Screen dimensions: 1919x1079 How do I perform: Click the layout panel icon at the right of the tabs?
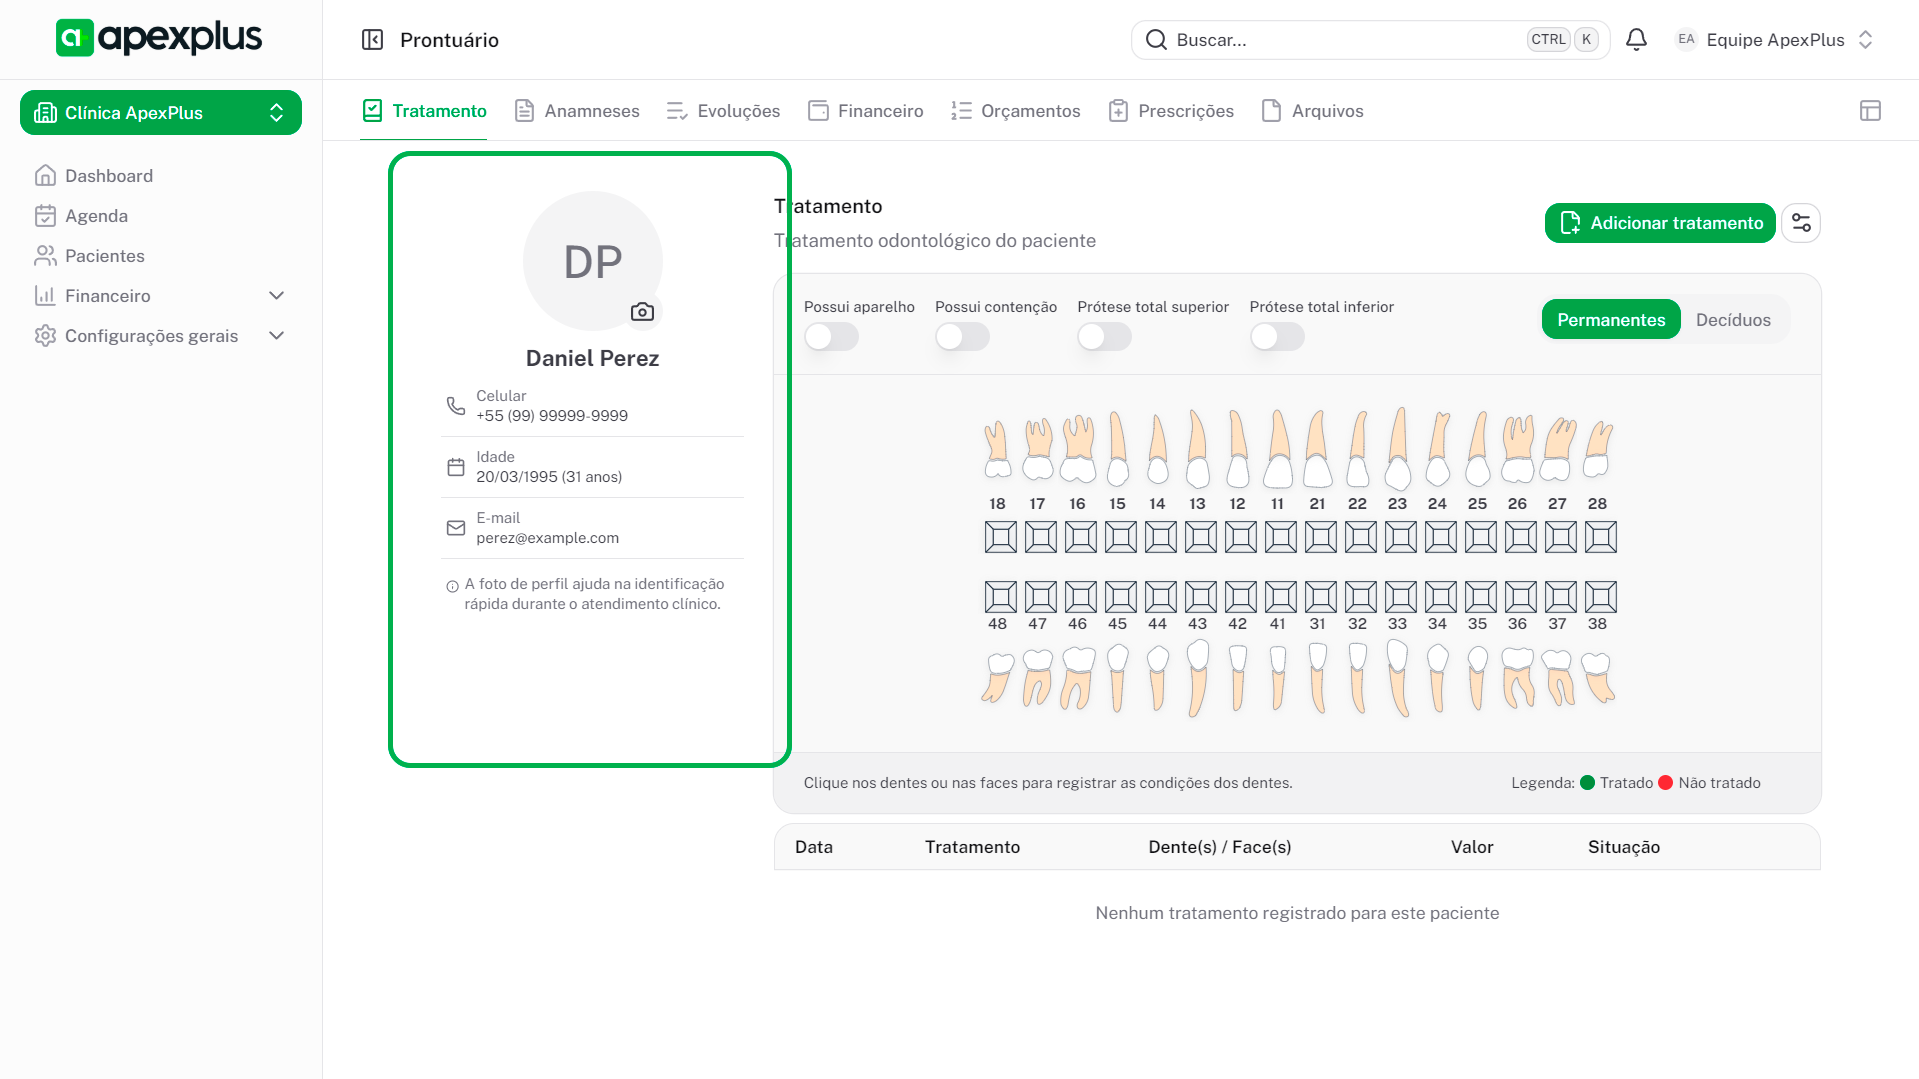click(x=1870, y=111)
